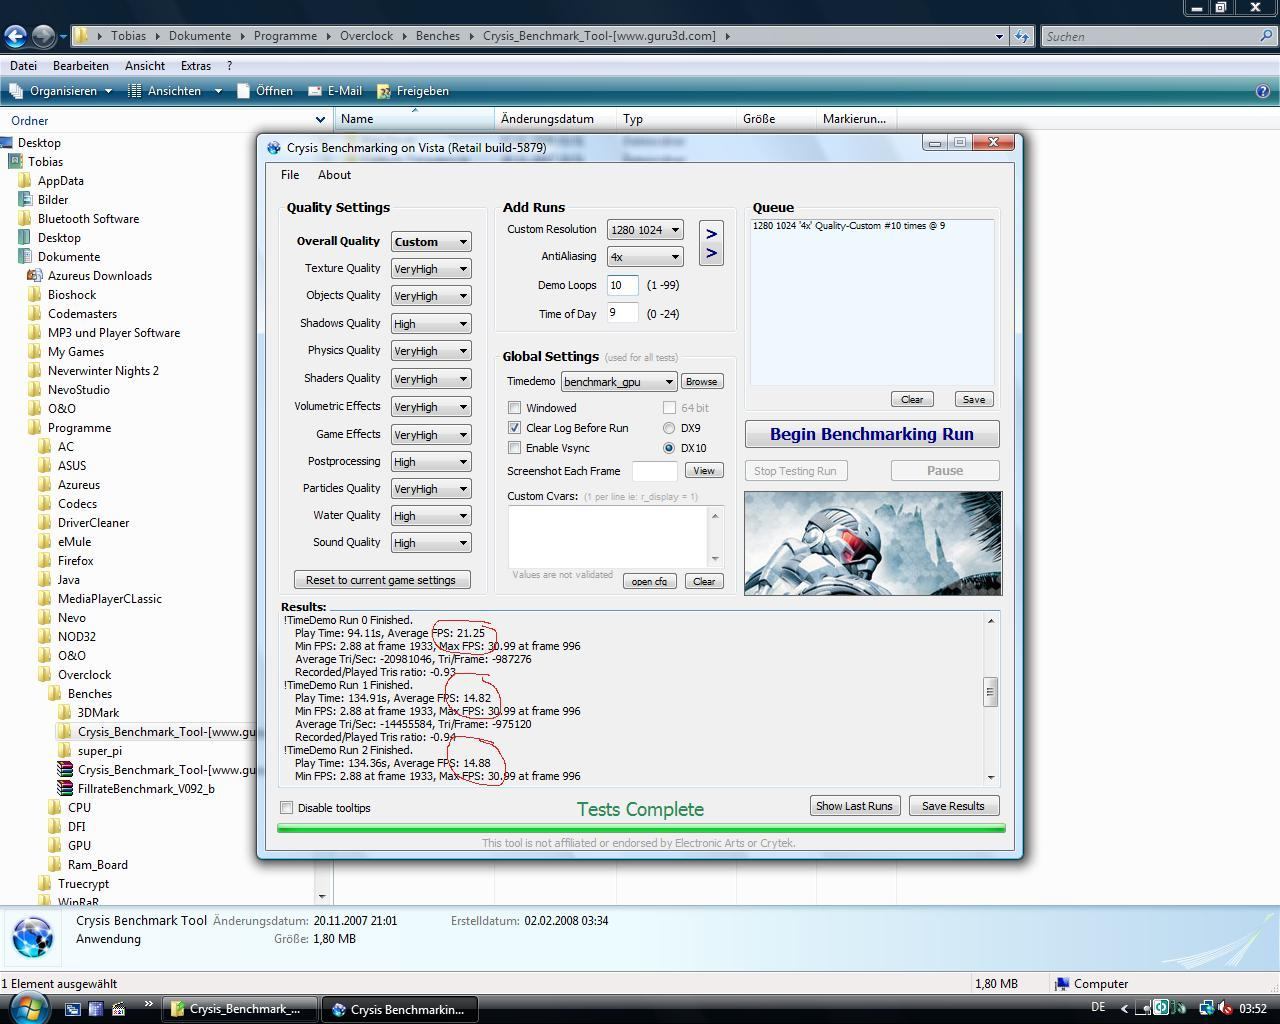Open the Shadows Quality dropdown
This screenshot has height=1024, width=1280.
[430, 324]
